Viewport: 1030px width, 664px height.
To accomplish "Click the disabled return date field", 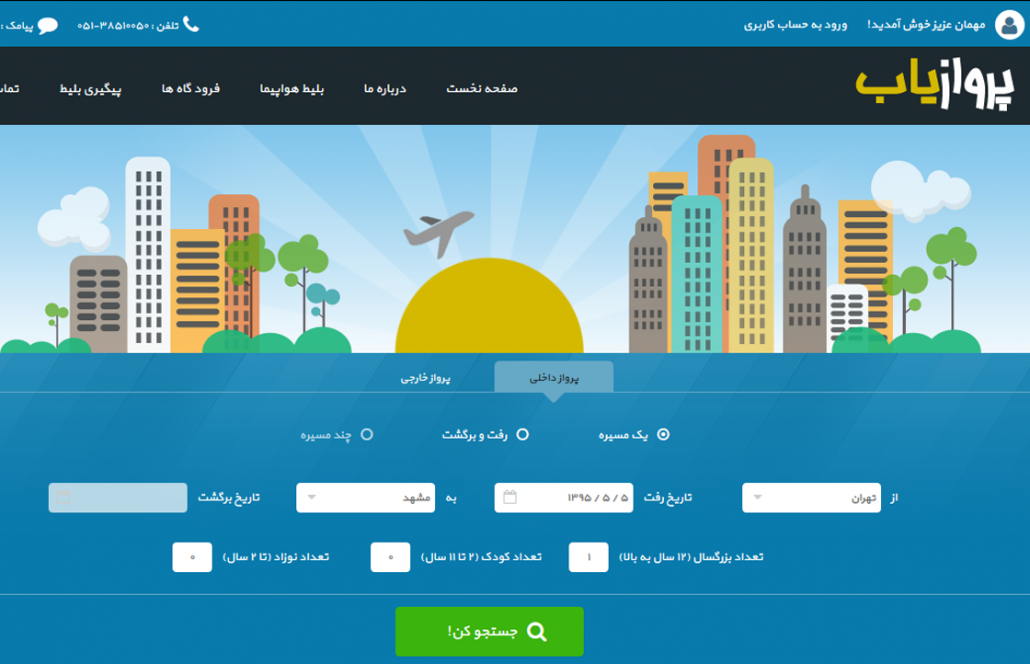I will point(118,497).
